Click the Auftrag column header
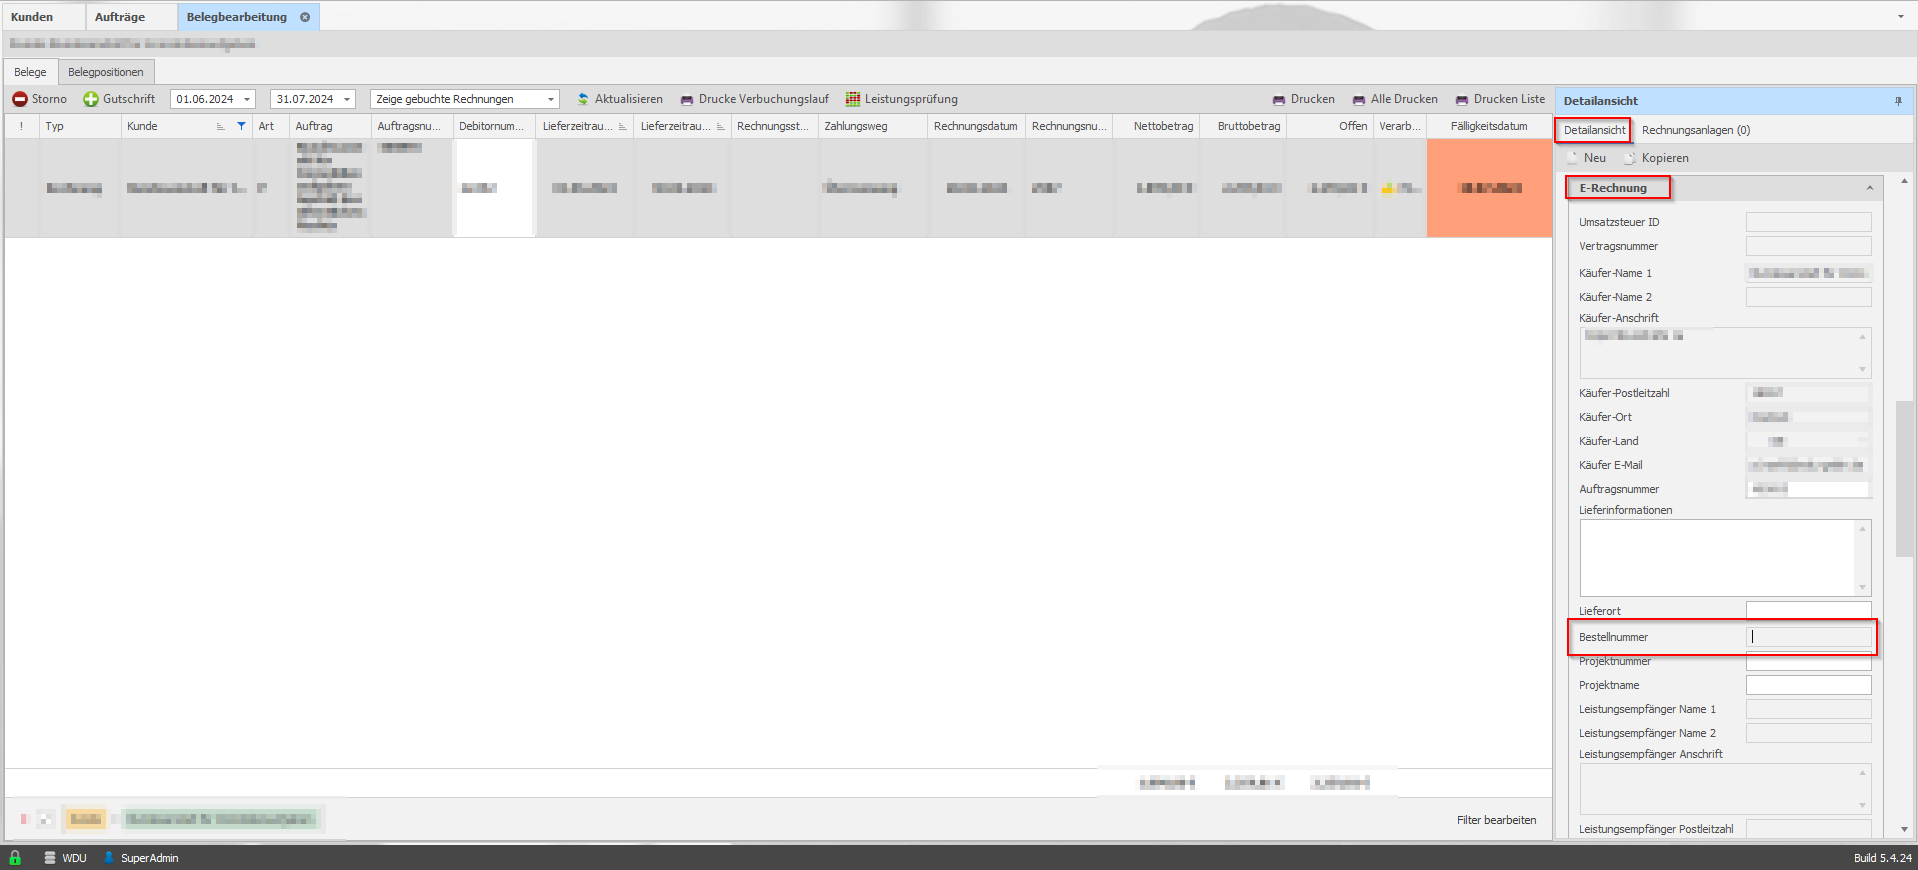The image size is (1918, 870). [x=330, y=126]
